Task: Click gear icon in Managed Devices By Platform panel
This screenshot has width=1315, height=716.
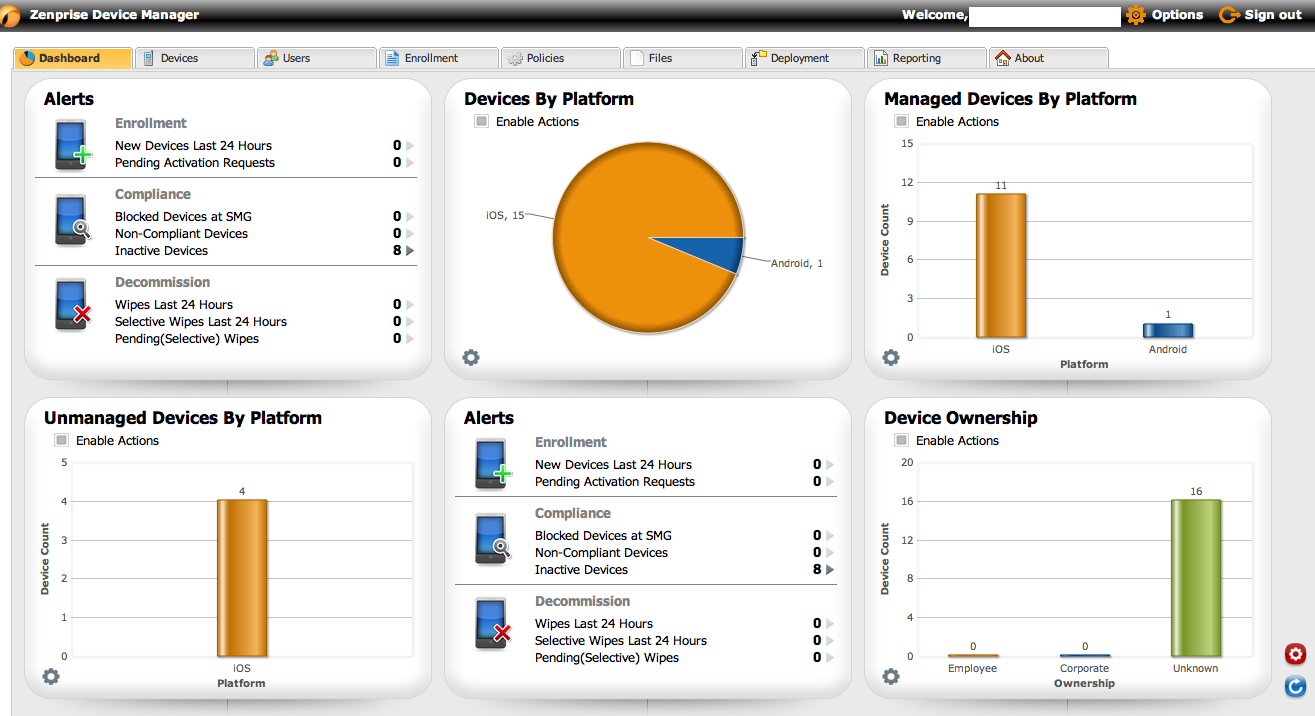Action: coord(891,358)
